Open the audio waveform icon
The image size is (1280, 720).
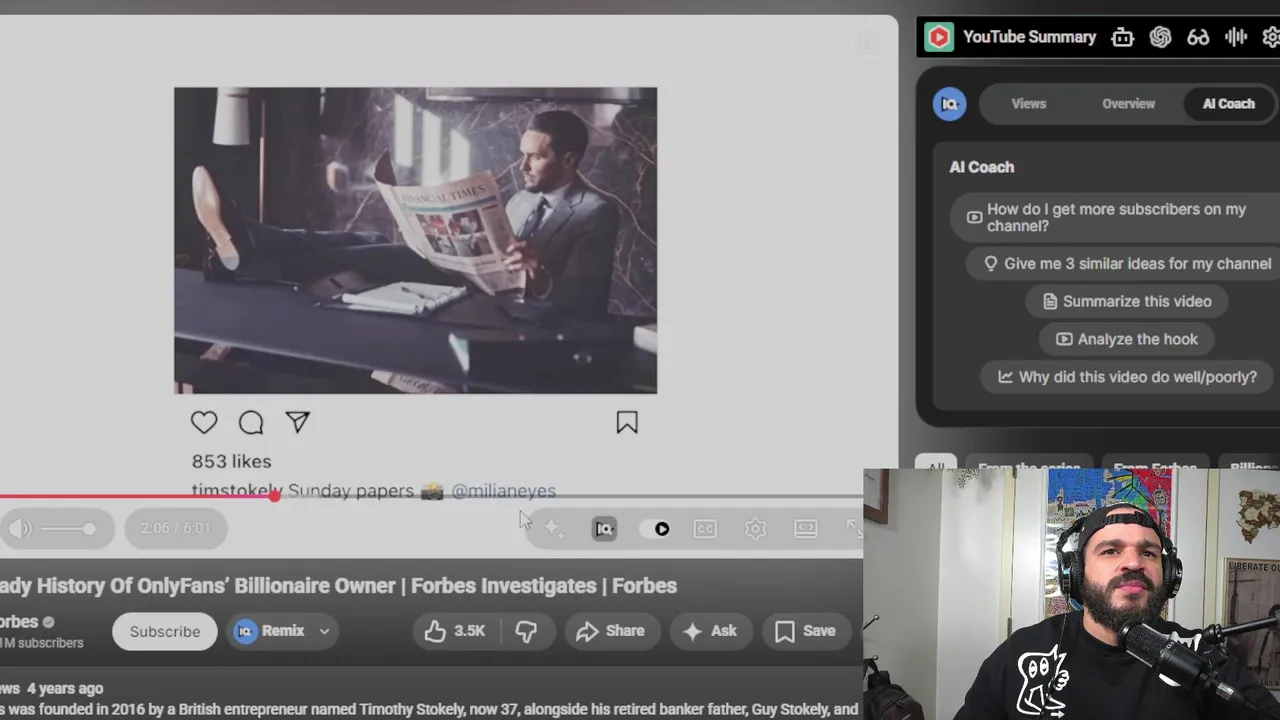click(1236, 37)
